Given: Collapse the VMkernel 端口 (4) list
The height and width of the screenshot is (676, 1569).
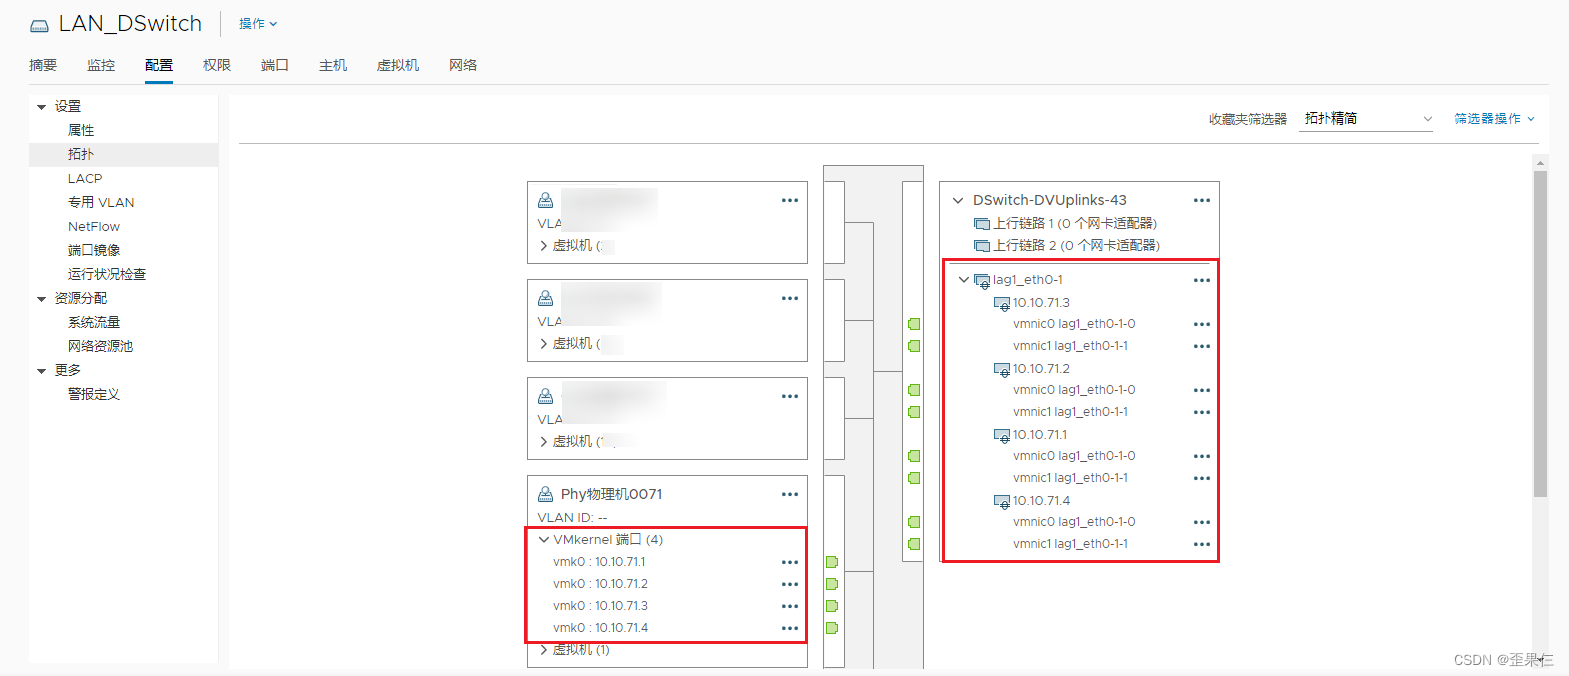Looking at the screenshot, I should (x=544, y=539).
